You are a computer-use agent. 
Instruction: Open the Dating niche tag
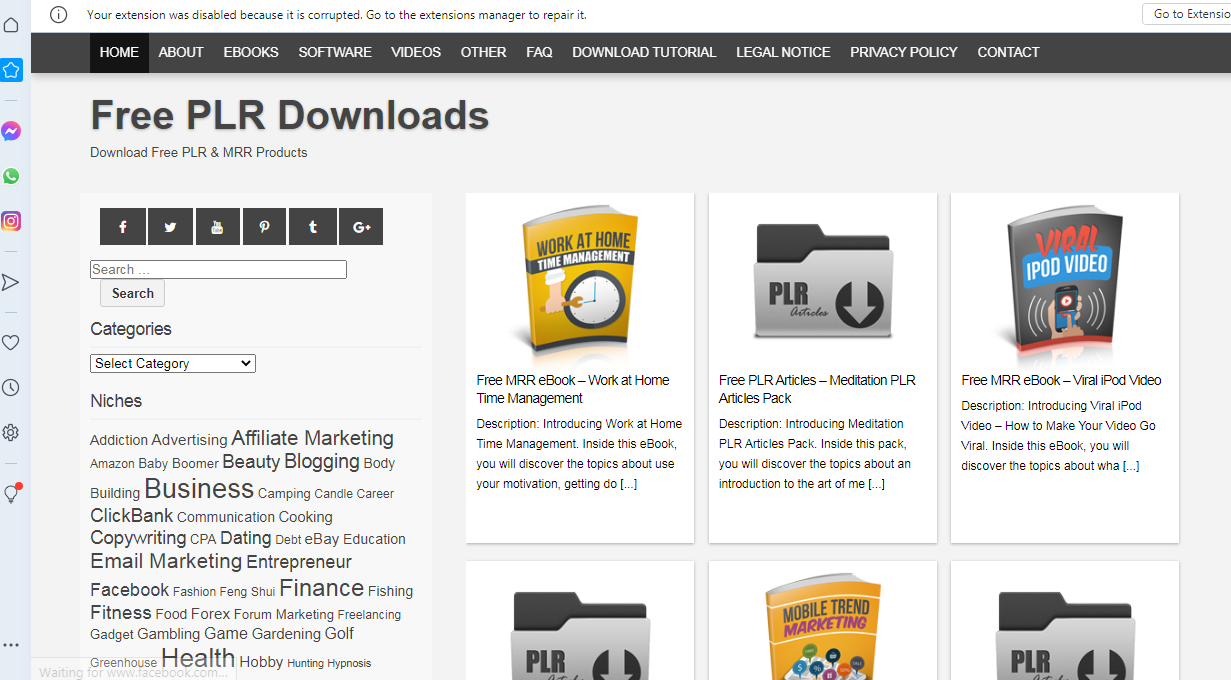coord(245,538)
